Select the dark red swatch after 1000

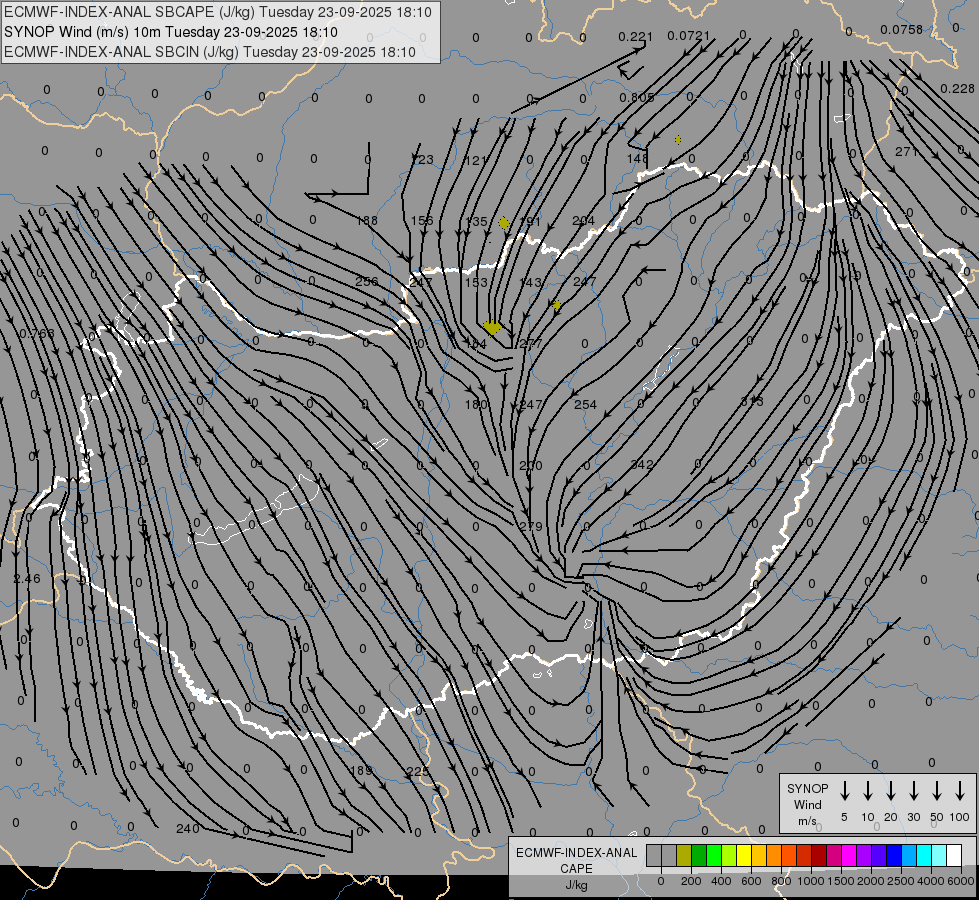(819, 856)
